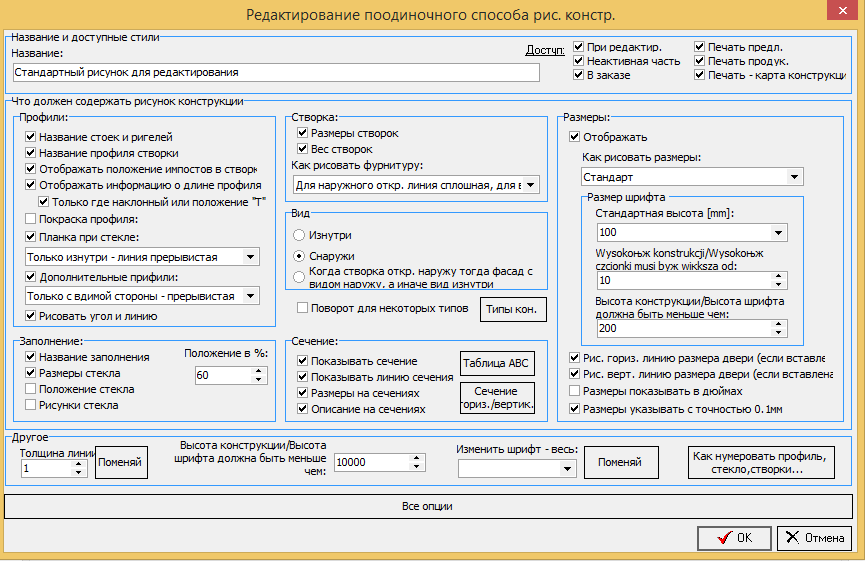Confirm with the OK checkmark button
Viewport: 865px width, 561px height.
[734, 537]
